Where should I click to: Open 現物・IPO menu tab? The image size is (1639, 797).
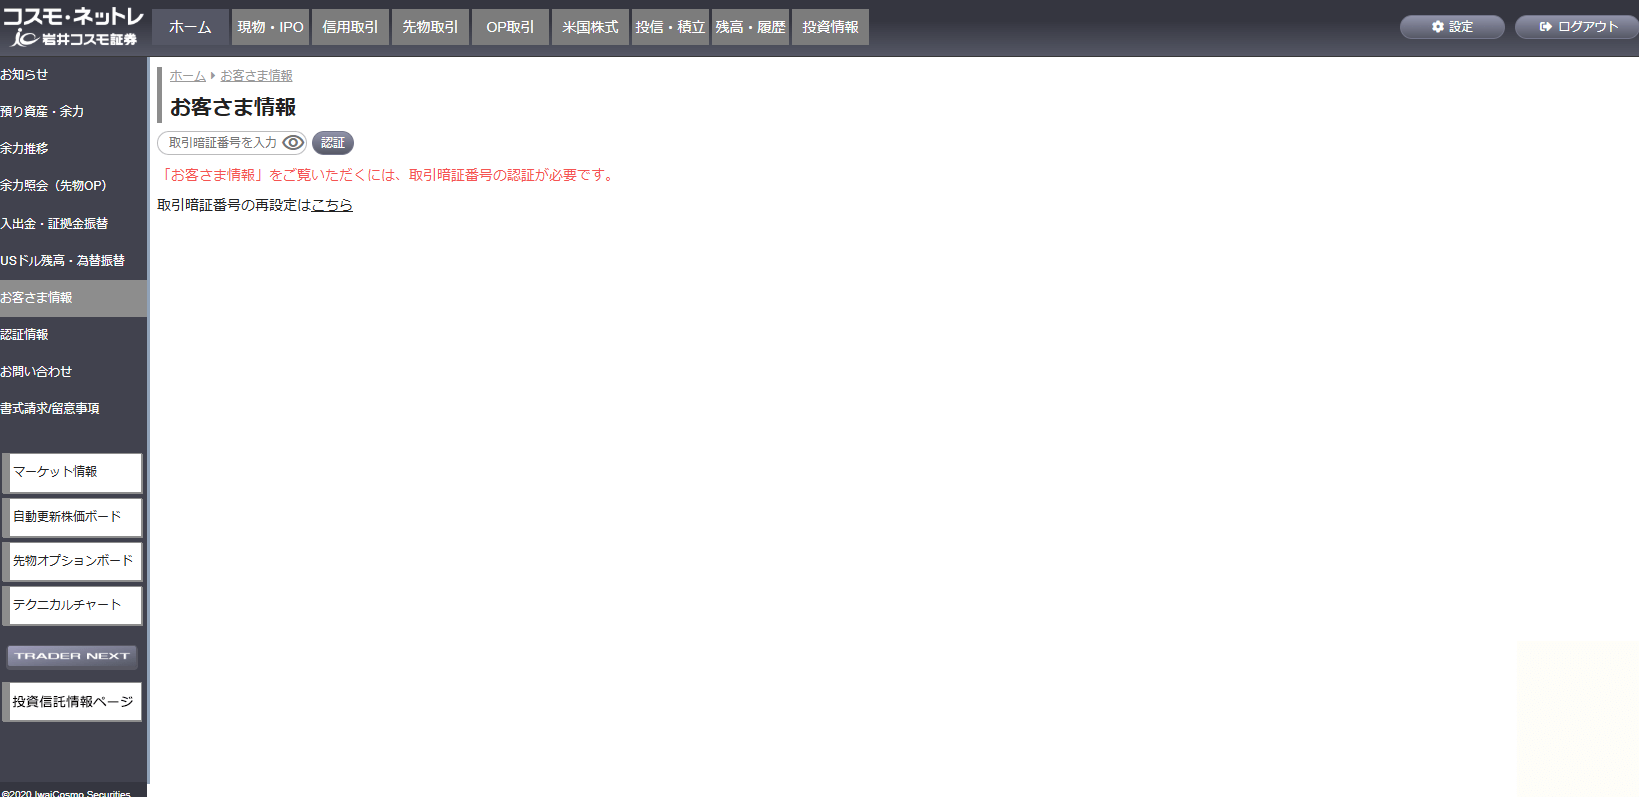tap(270, 27)
